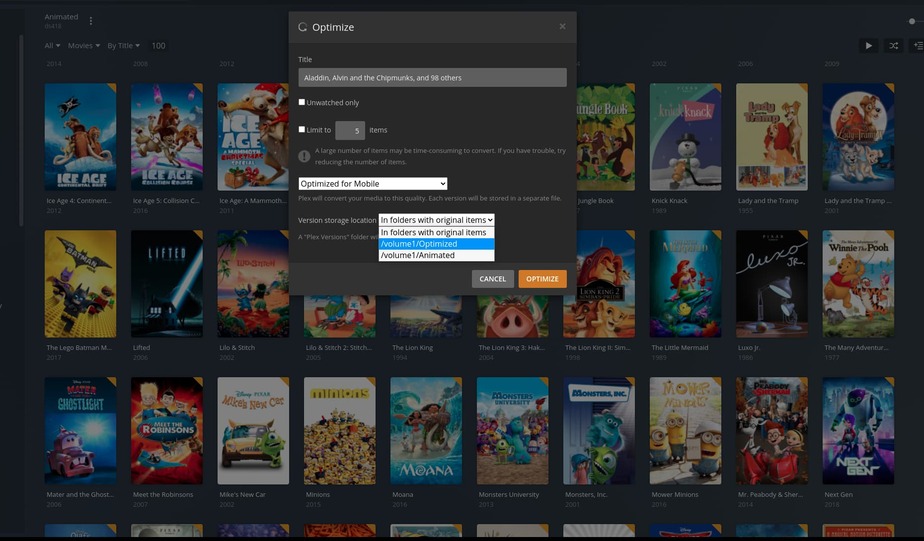924x541 pixels.
Task: Open Monsters, Inc. poster
Action: point(599,431)
